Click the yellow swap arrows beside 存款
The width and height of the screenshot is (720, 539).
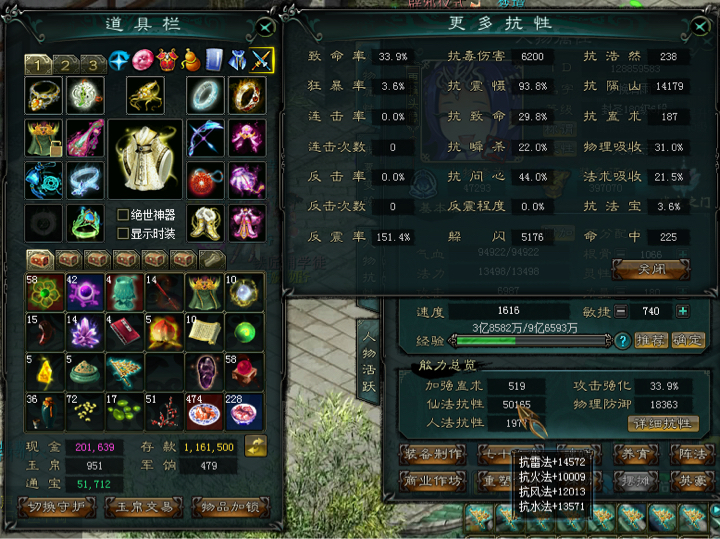pos(256,446)
